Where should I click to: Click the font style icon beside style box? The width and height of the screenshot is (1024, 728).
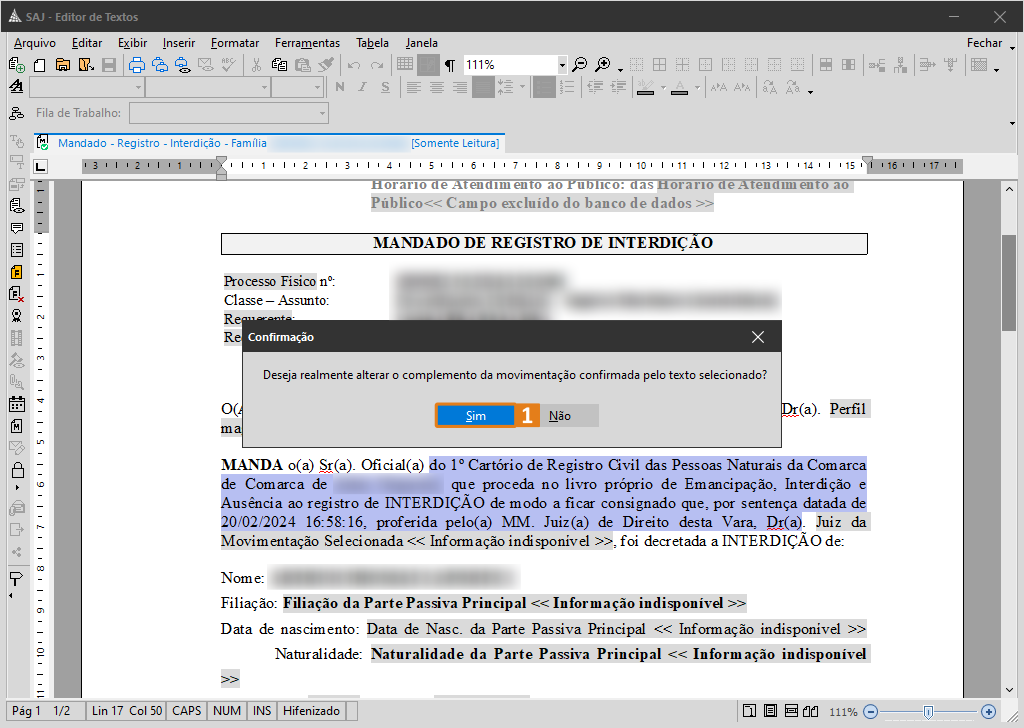16,87
